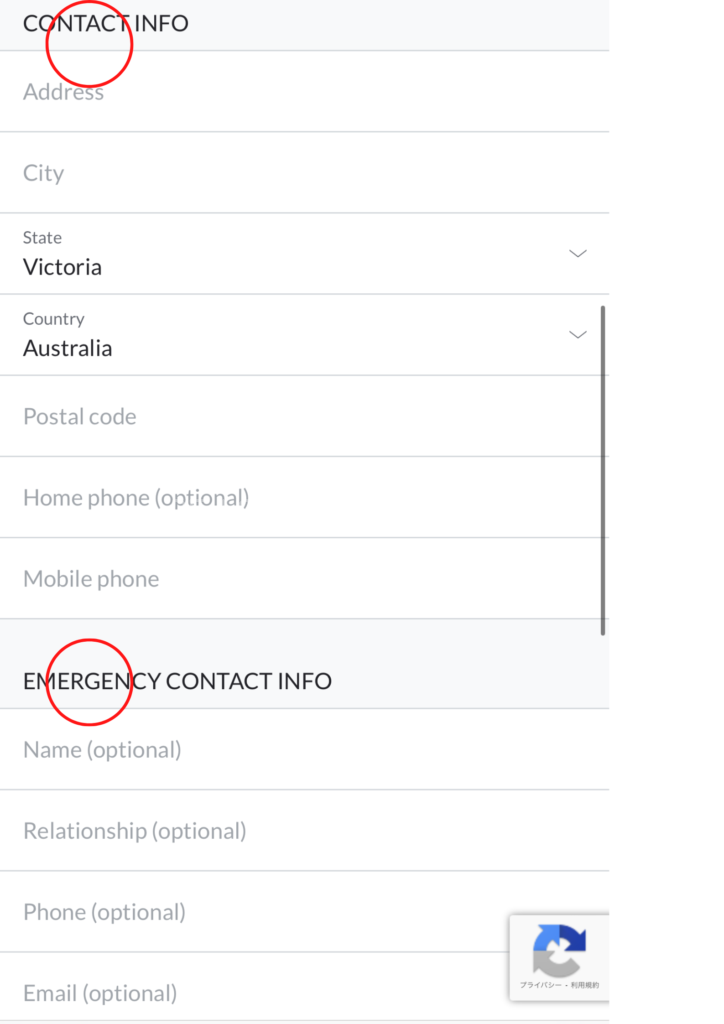Click the reCAPTCHA logo badge
The image size is (724, 1024).
[558, 949]
